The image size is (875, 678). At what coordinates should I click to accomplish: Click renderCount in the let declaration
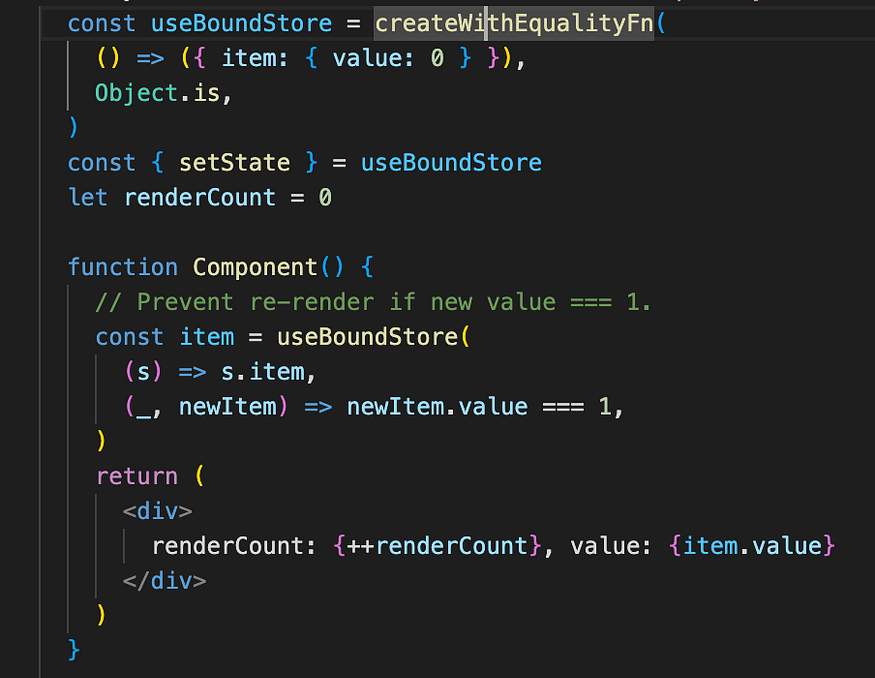[x=200, y=198]
